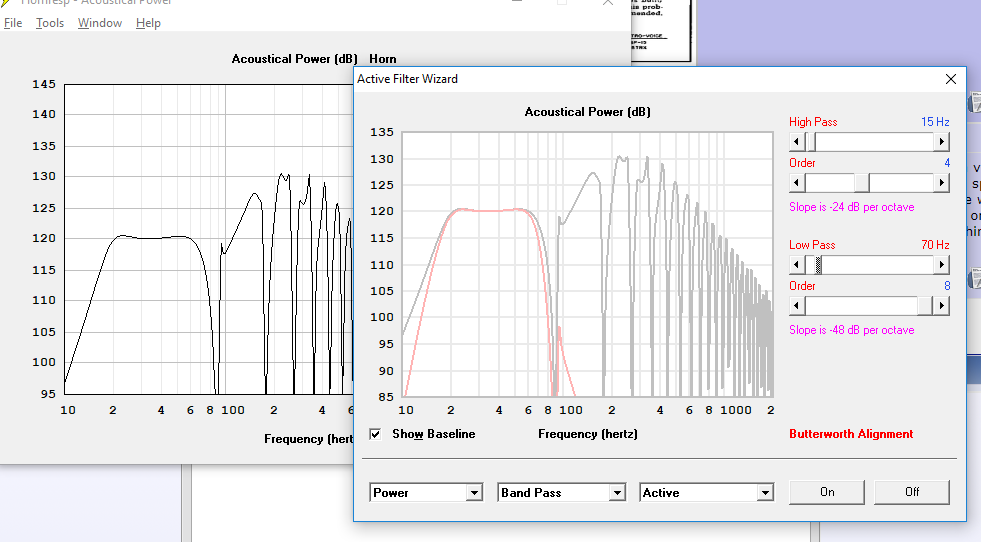Screen dimensions: 981x542
Task: Click the Hornresp window title bar icon
Action: (6, 2)
